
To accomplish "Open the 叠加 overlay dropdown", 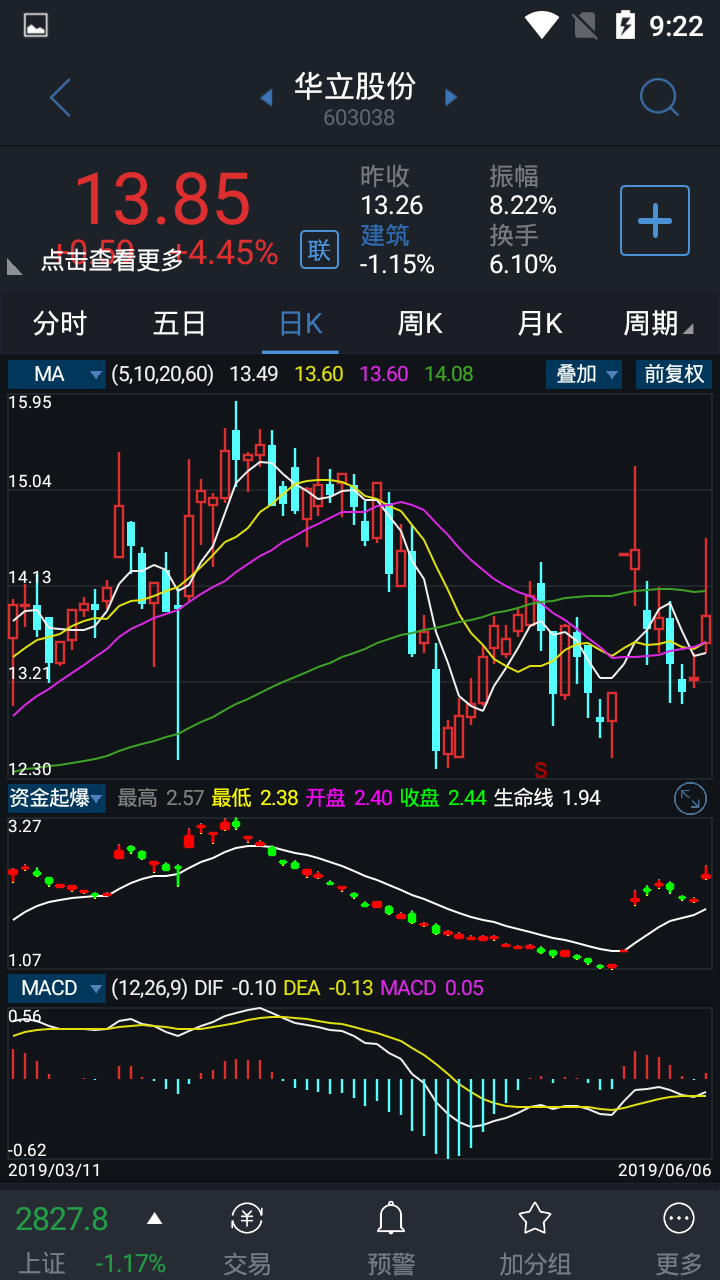I will point(584,374).
